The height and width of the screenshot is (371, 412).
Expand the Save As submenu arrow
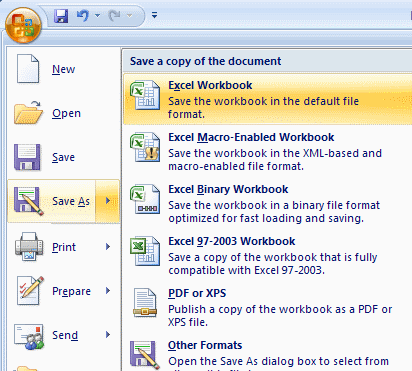tap(108, 201)
